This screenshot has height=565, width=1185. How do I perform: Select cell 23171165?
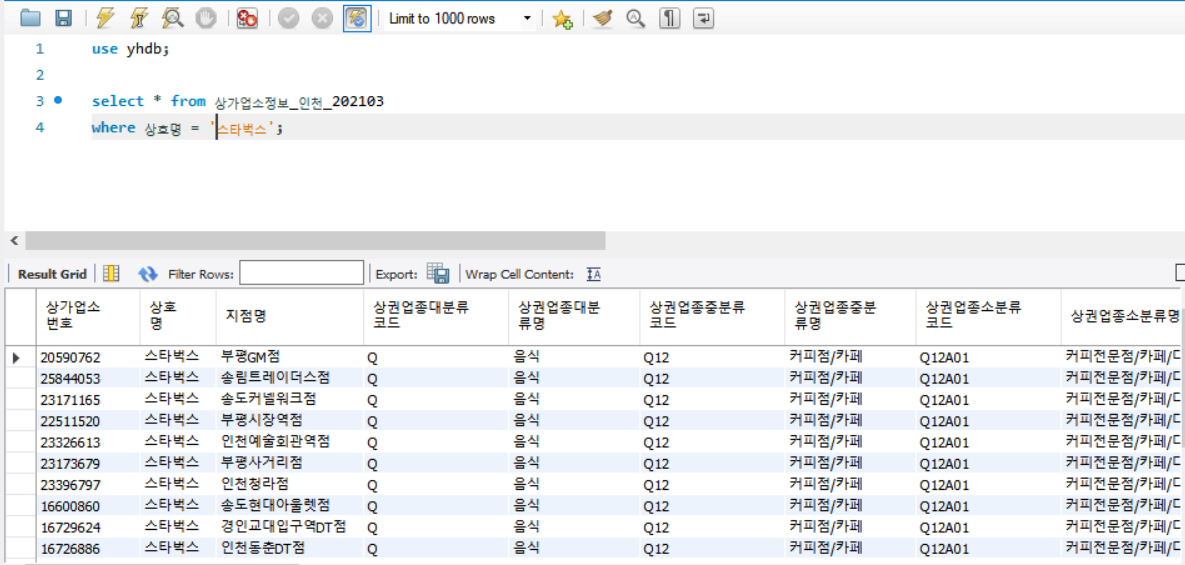pyautogui.click(x=87, y=400)
